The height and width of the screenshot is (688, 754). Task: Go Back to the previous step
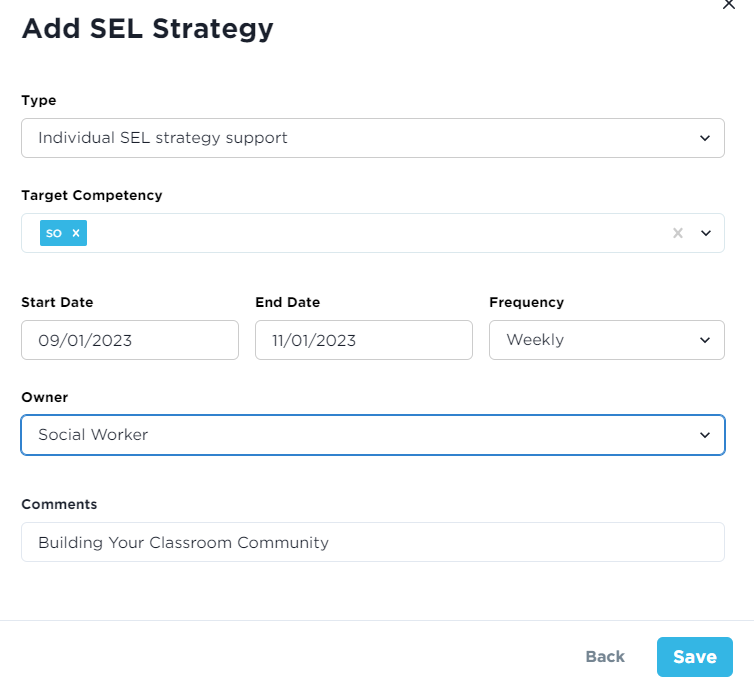click(x=605, y=656)
